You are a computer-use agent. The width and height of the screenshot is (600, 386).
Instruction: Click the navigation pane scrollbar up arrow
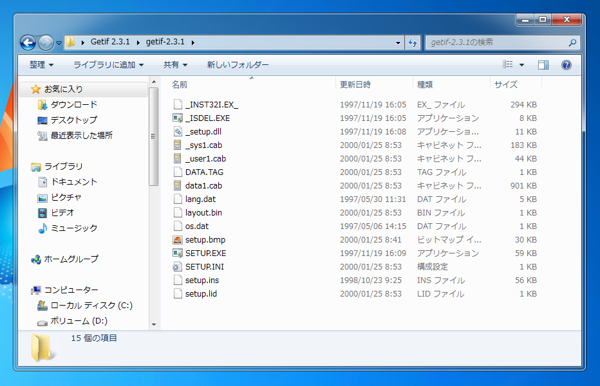pos(154,81)
